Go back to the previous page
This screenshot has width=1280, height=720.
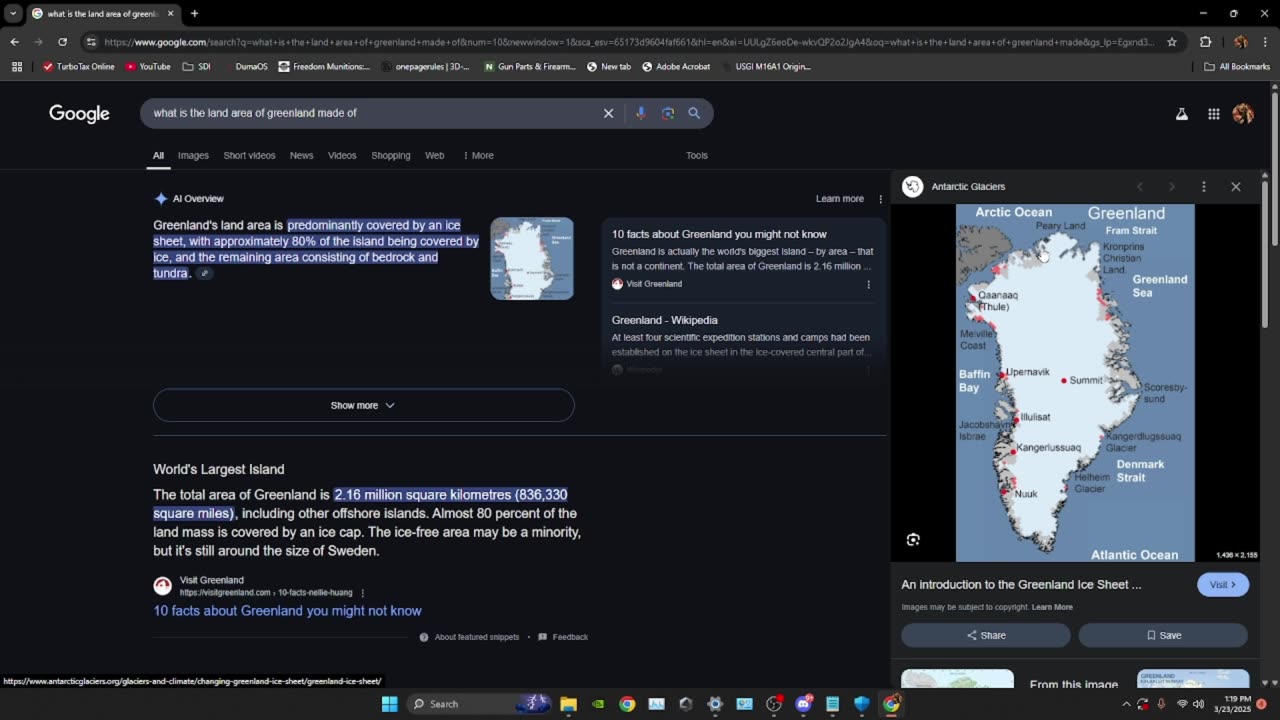point(14,42)
